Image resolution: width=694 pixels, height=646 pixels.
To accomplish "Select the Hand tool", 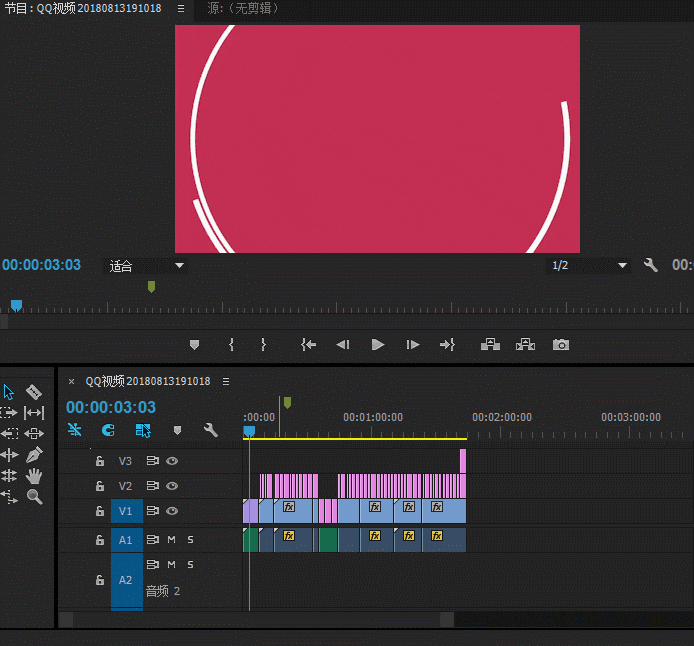I will tap(34, 475).
